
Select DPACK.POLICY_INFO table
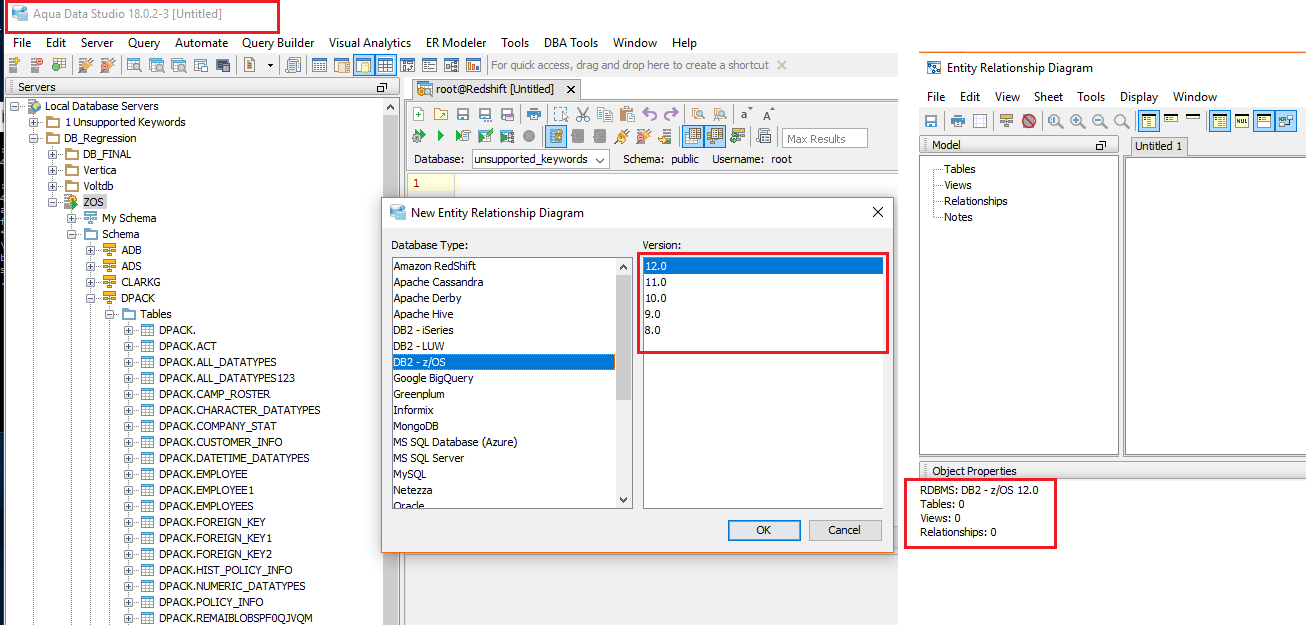click(211, 602)
